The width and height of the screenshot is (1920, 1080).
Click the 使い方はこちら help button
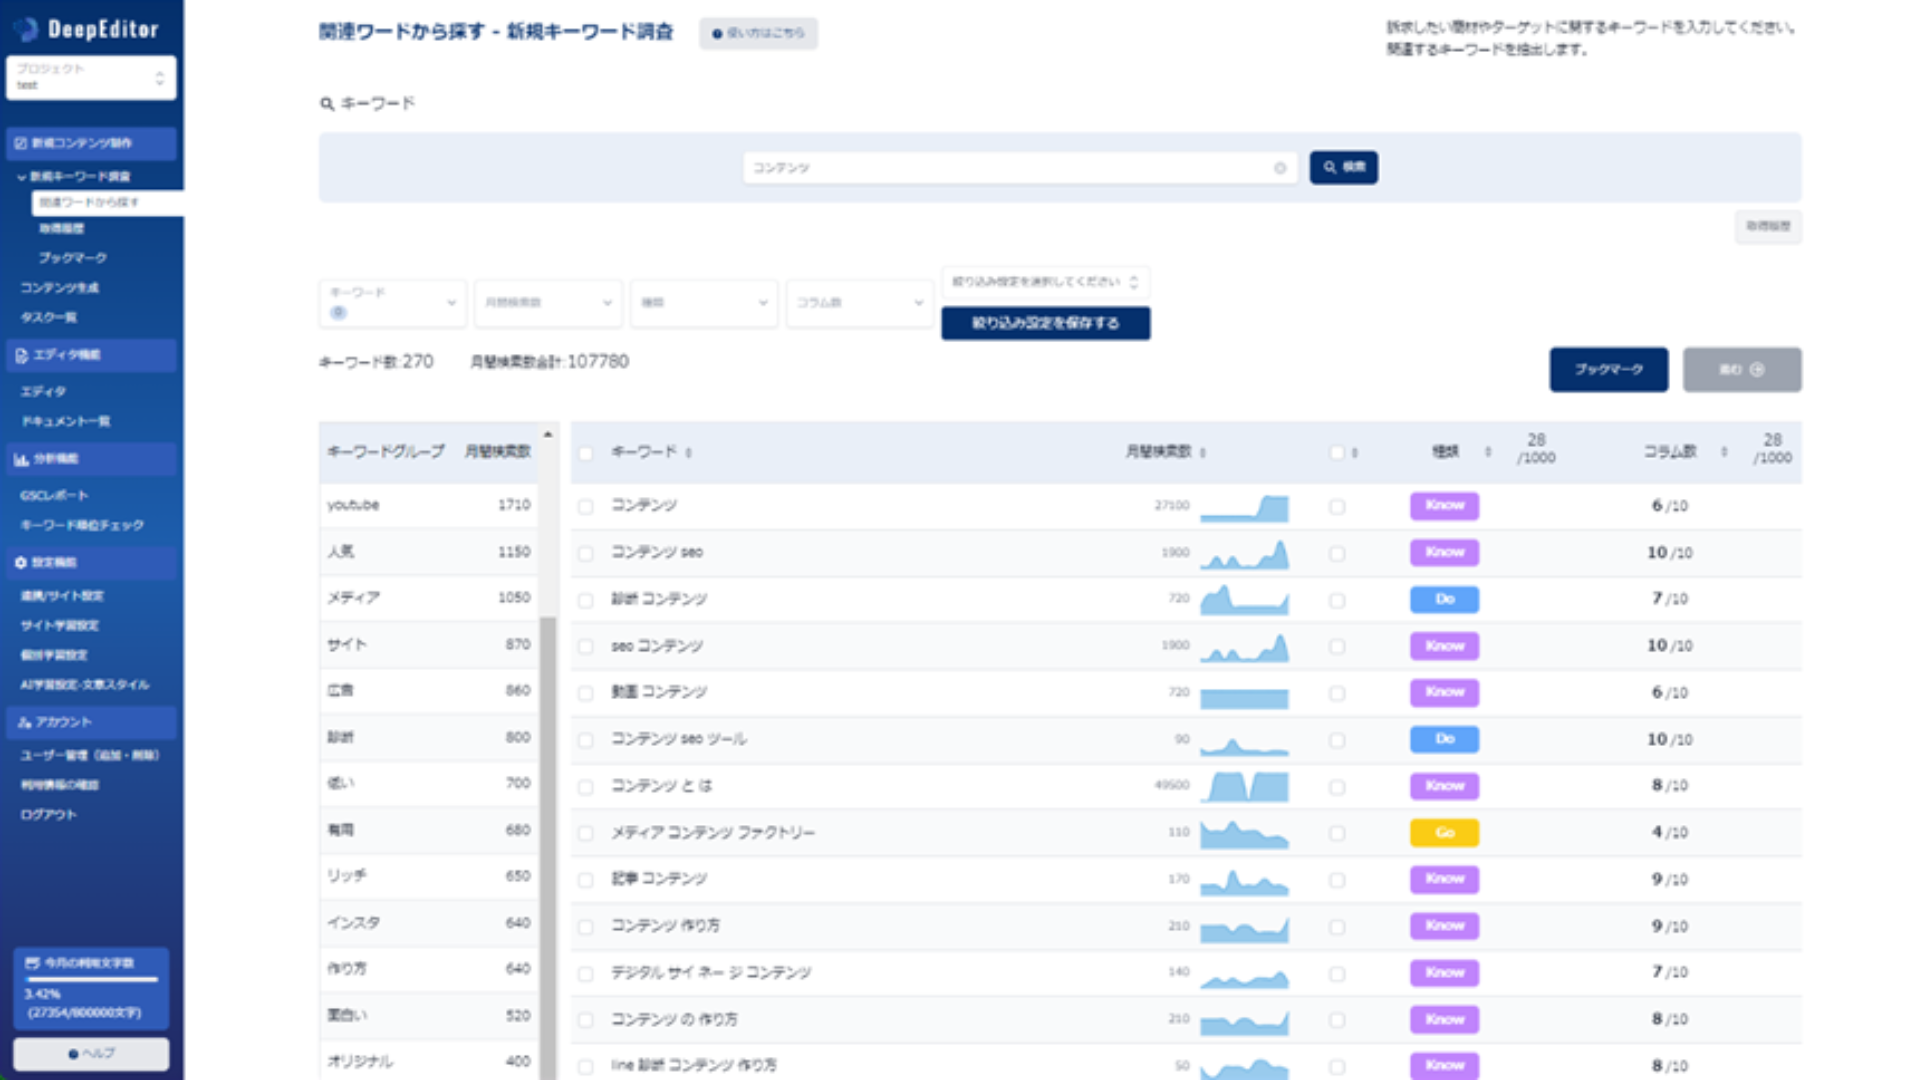tap(758, 33)
